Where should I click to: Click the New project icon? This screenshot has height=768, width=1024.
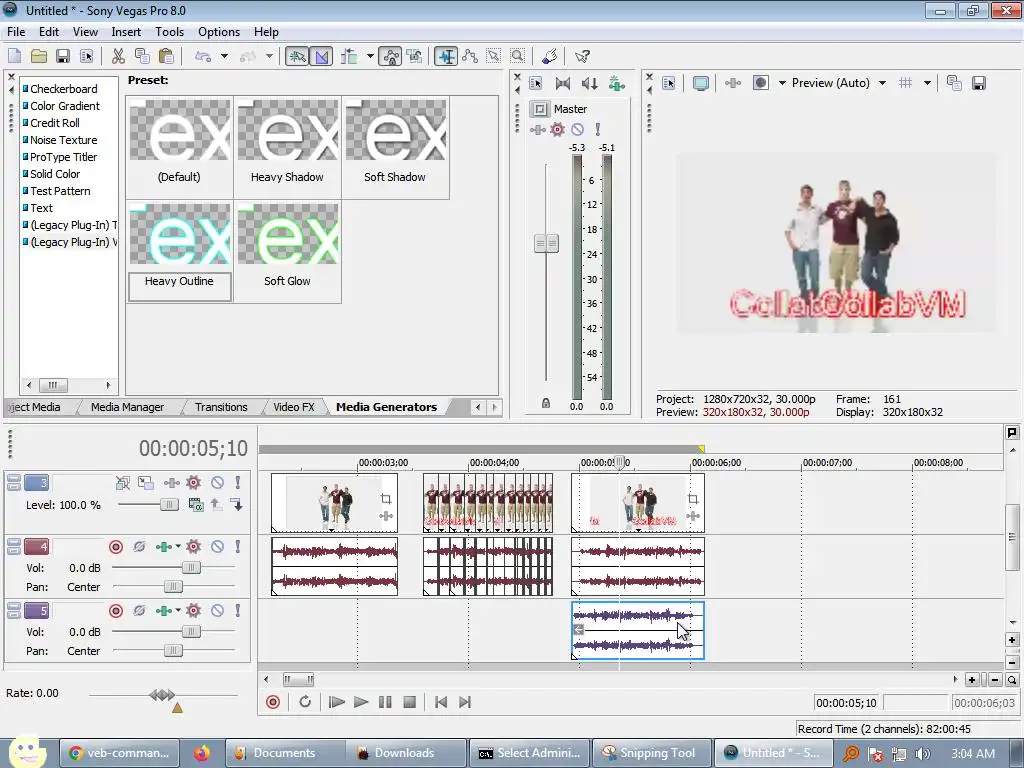click(14, 56)
